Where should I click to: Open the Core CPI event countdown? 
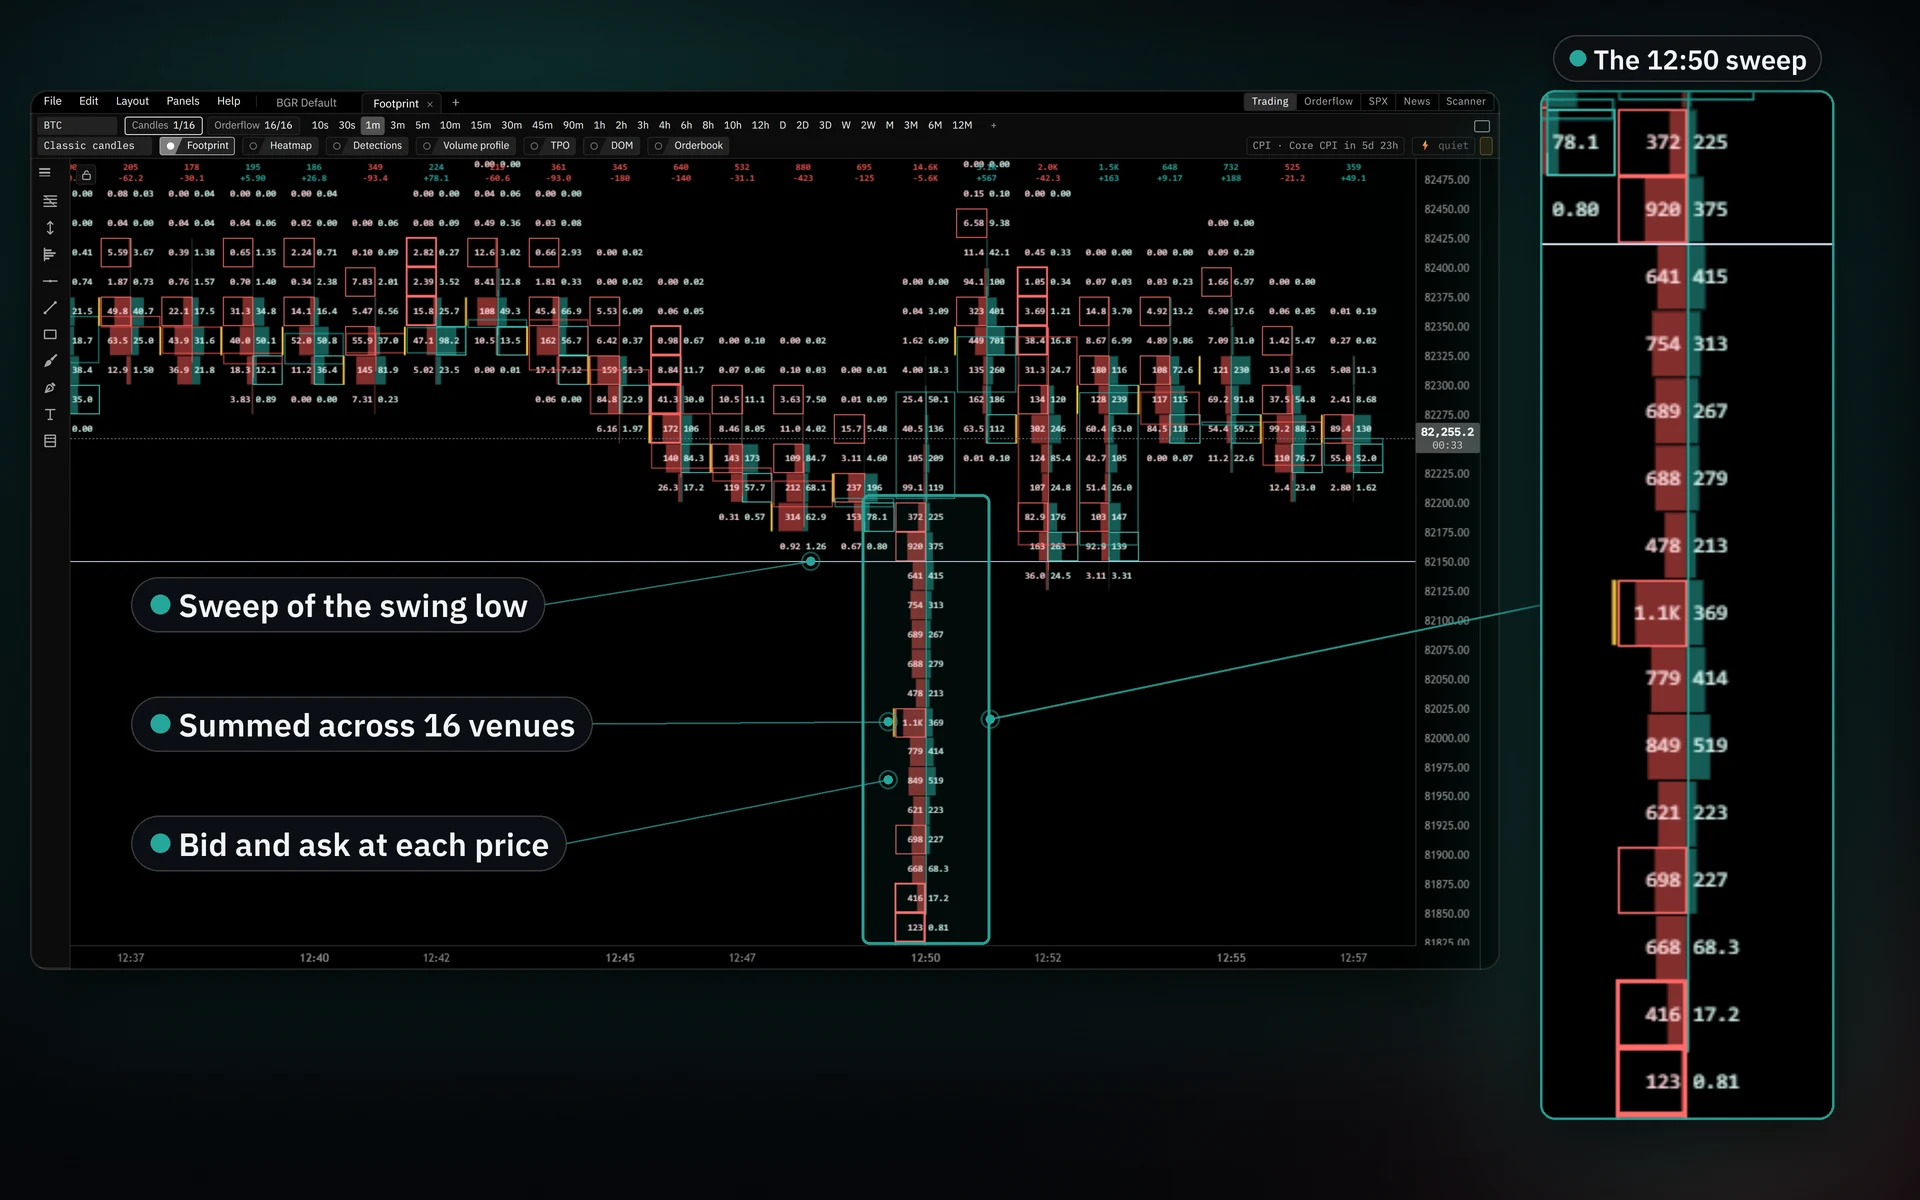point(1325,146)
